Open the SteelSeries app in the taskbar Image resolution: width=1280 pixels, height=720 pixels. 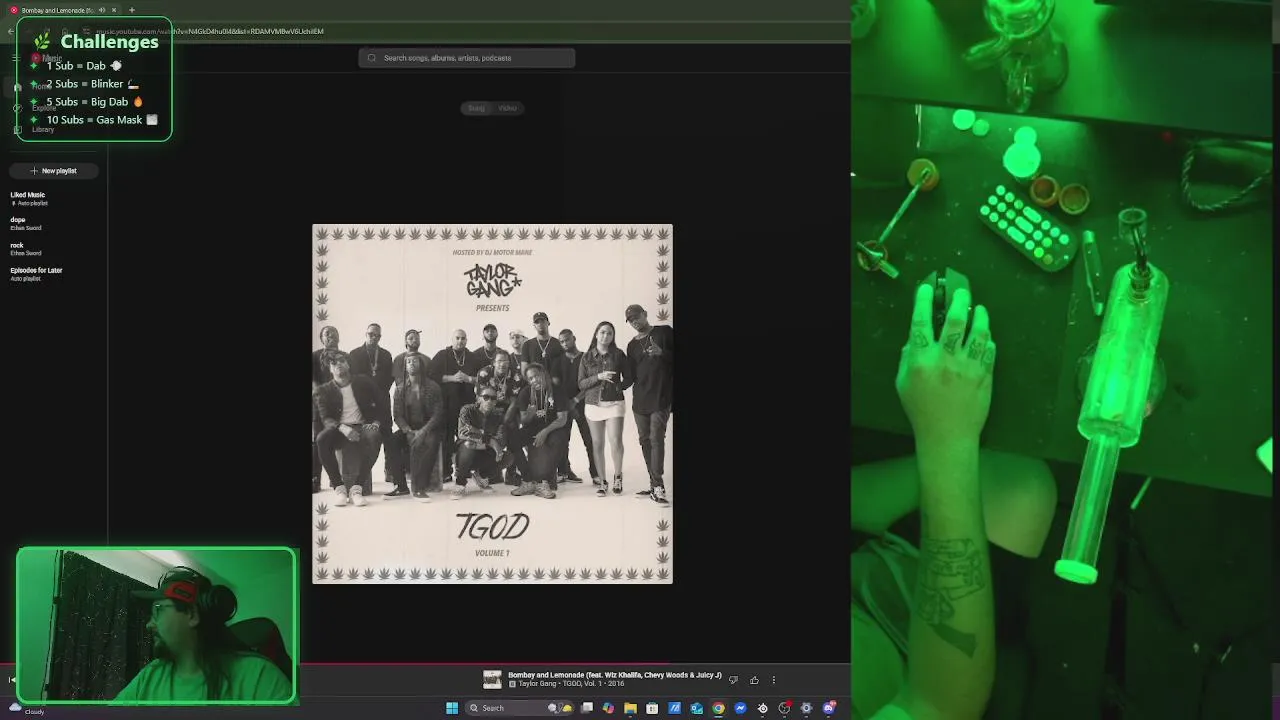[762, 708]
